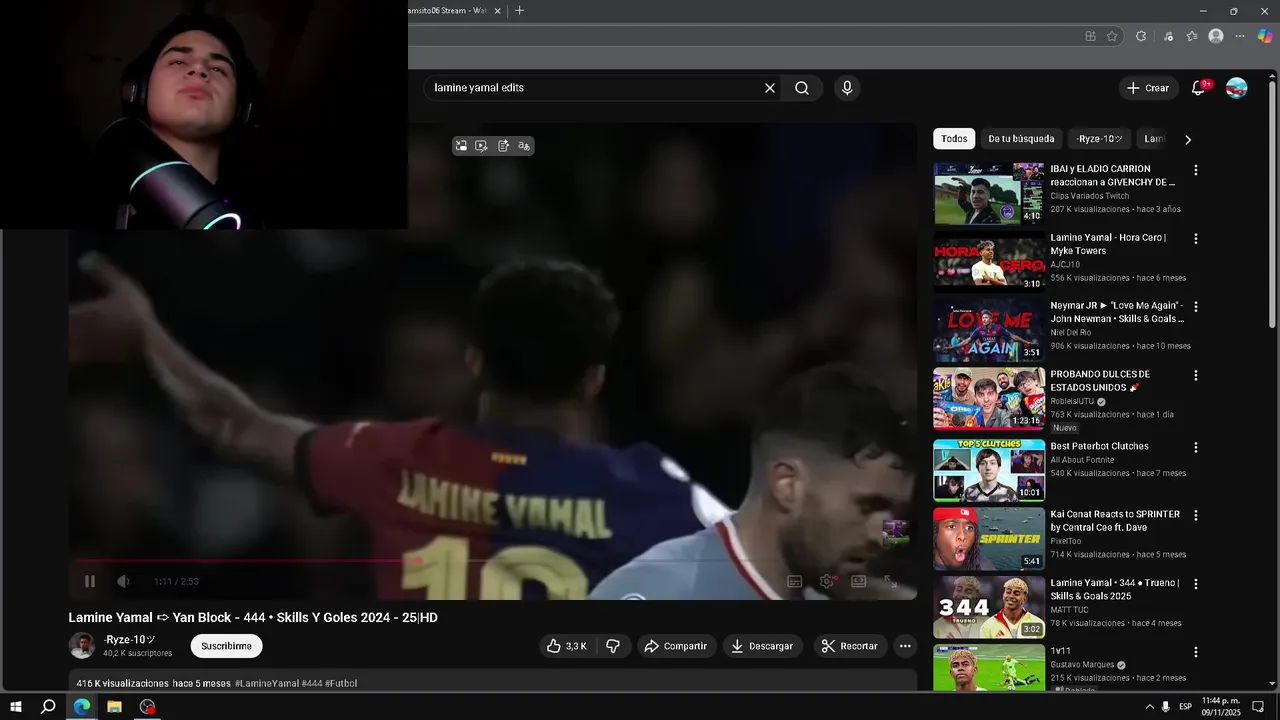1280x720 pixels.
Task: Open options menu for 1v11 video
Action: pos(1195,652)
